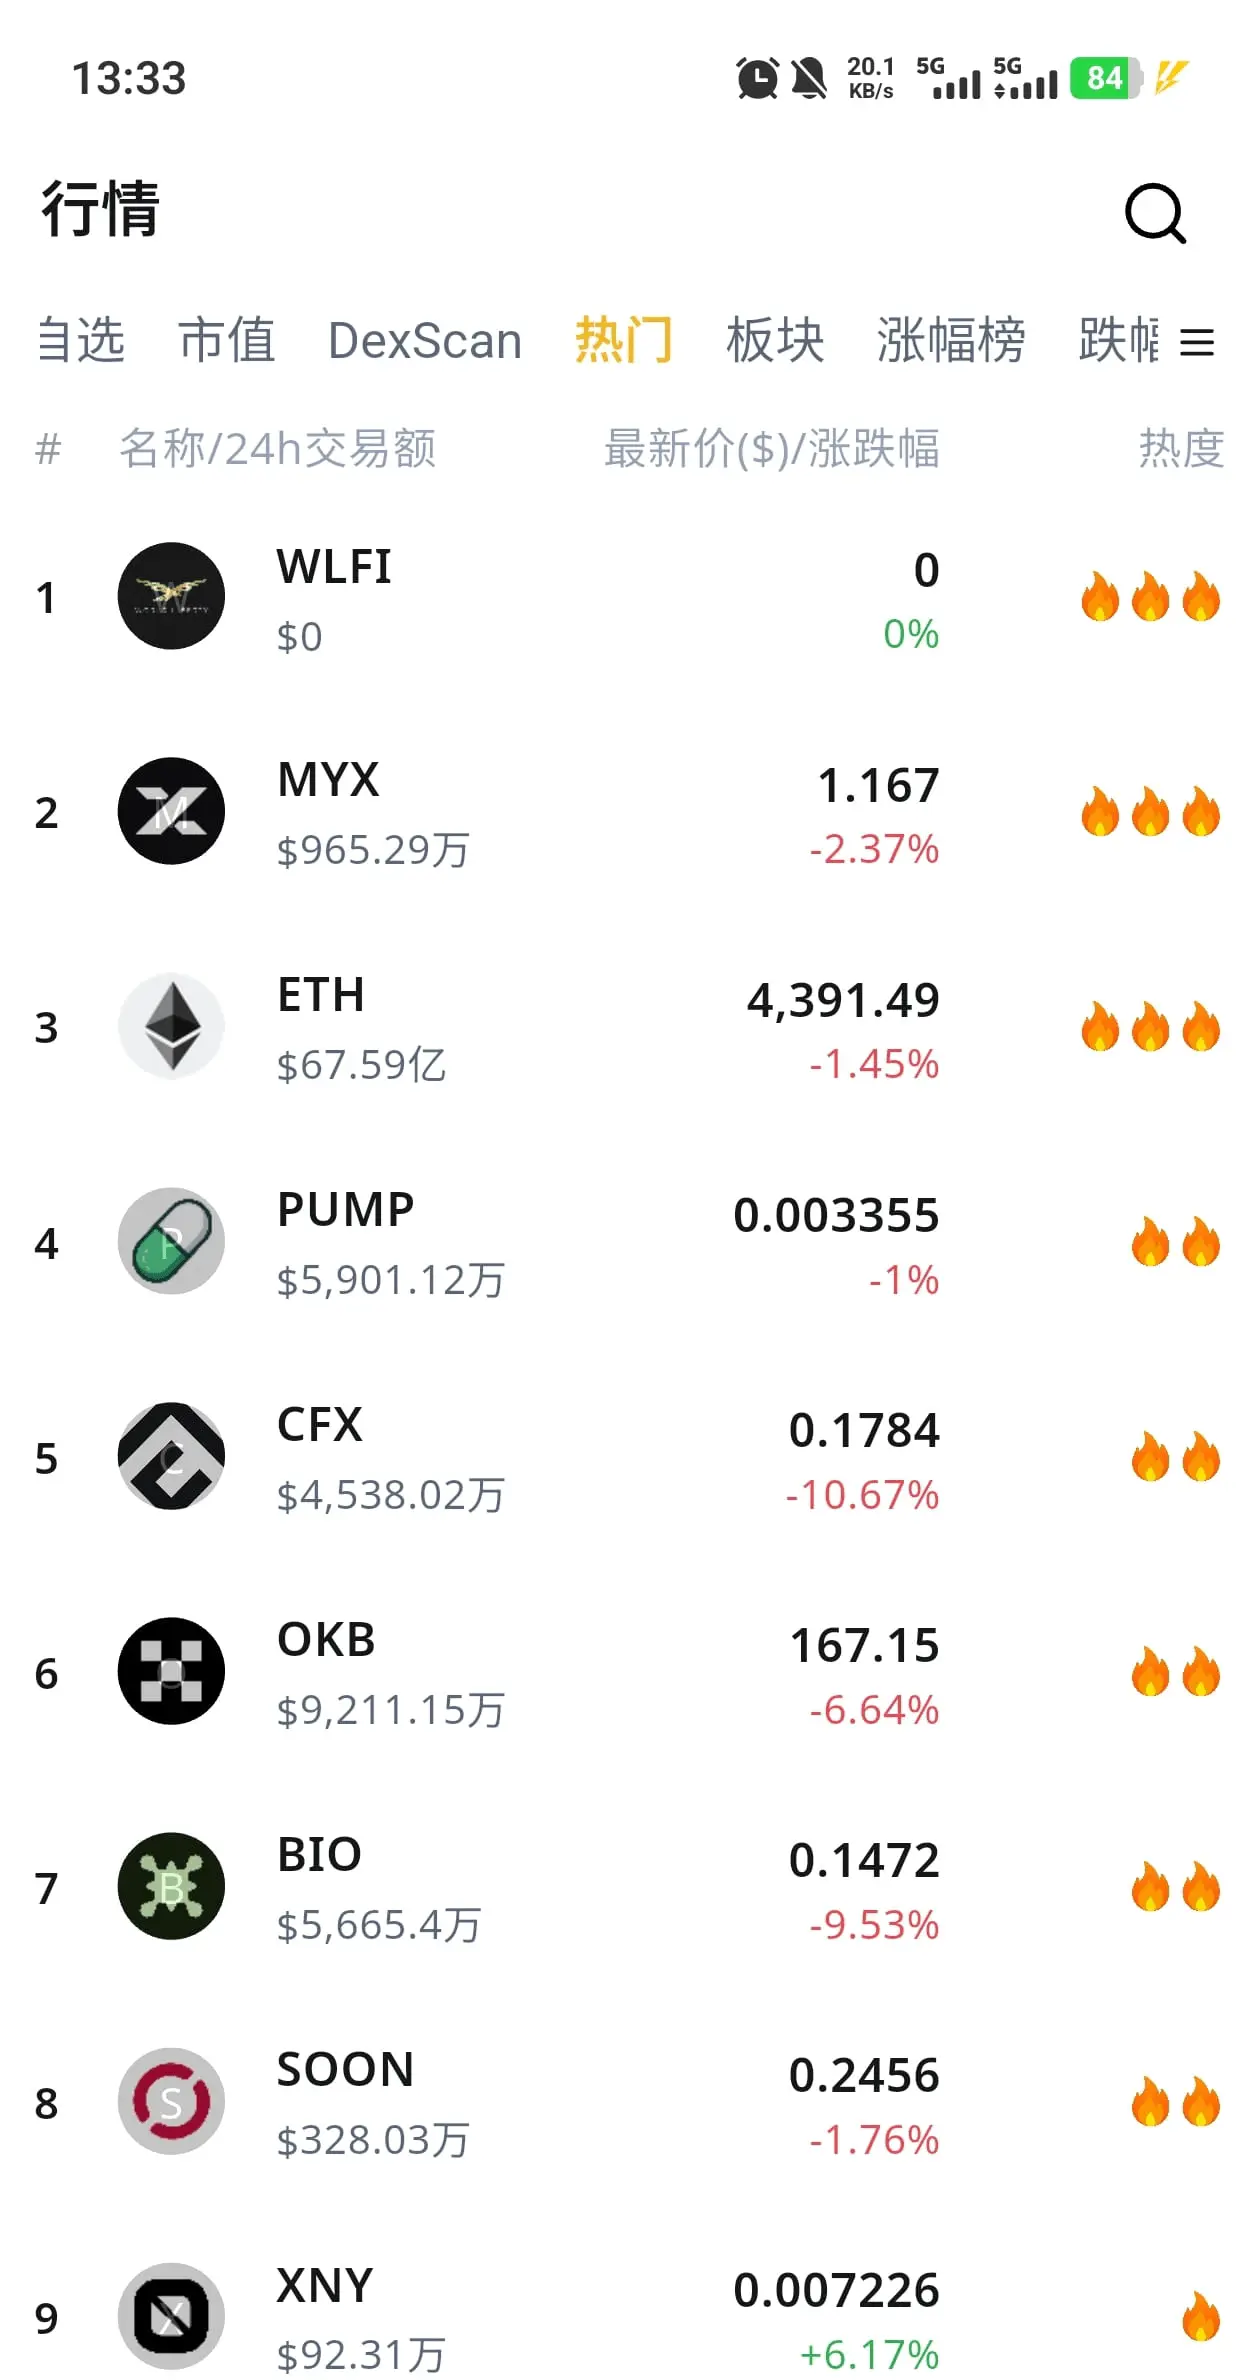This screenshot has width=1260, height=2380.
Task: Sort by the 热度 column header
Action: tap(1182, 448)
